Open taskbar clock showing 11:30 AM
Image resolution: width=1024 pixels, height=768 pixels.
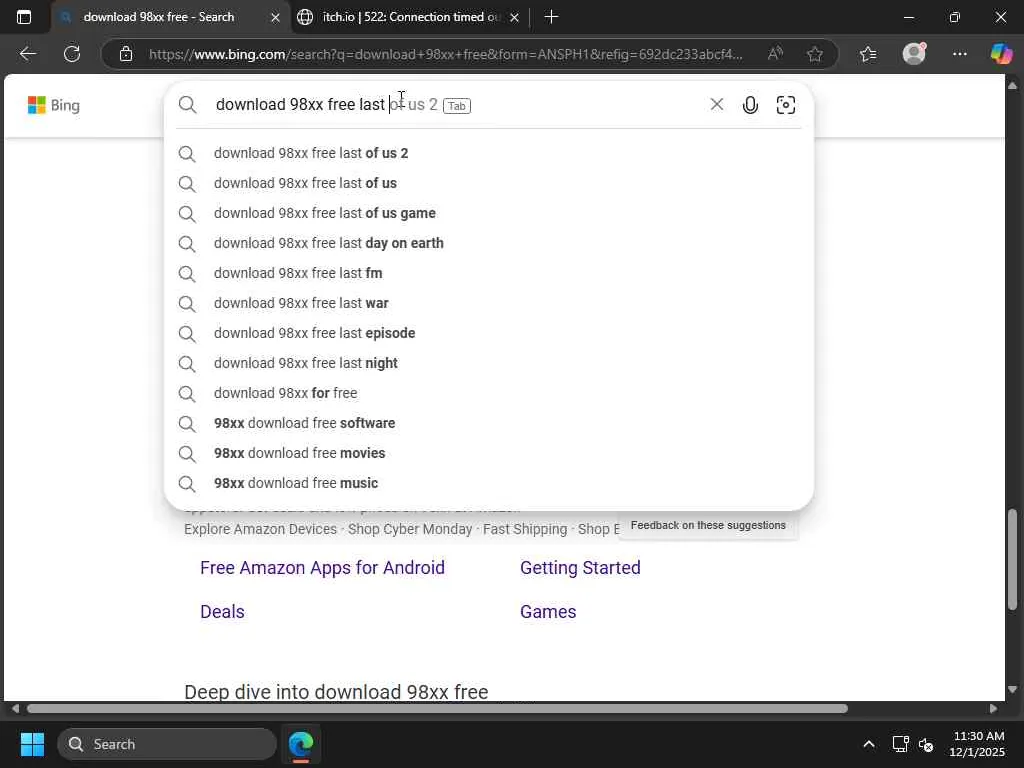(x=977, y=744)
